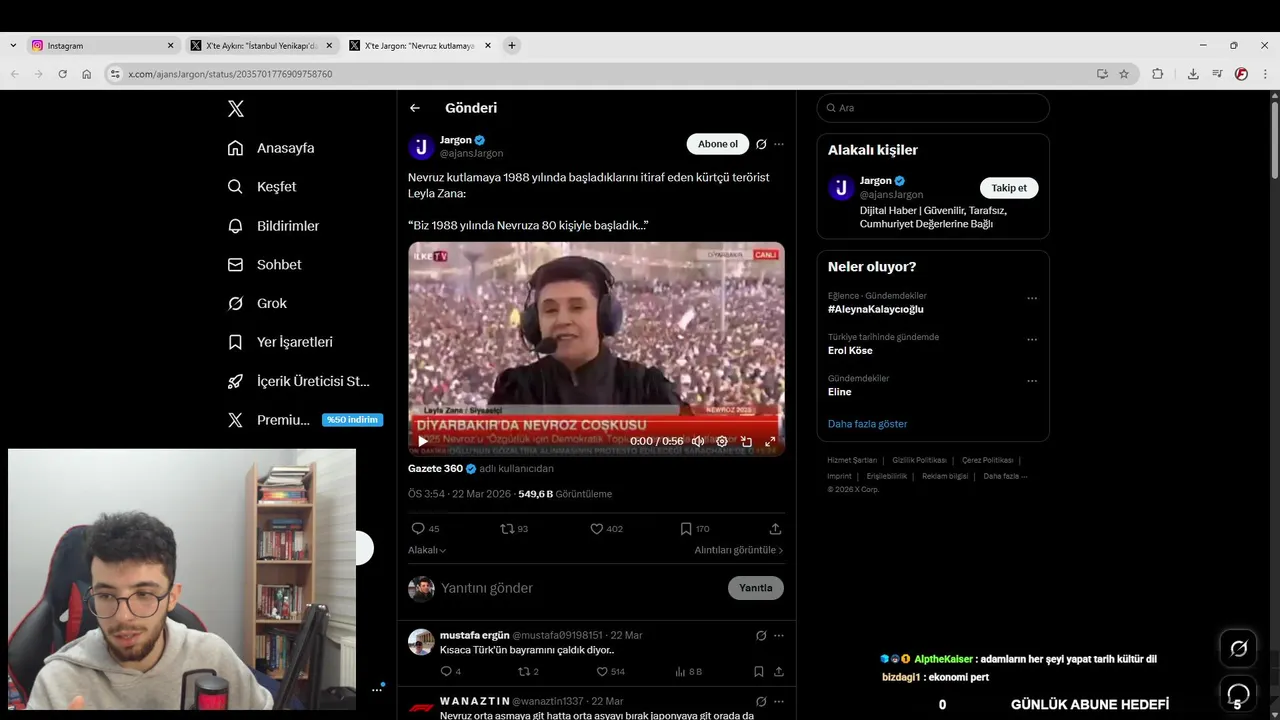1280x720 pixels.
Task: Open the #AleynaKalaycıoğlu trend
Action: [876, 309]
